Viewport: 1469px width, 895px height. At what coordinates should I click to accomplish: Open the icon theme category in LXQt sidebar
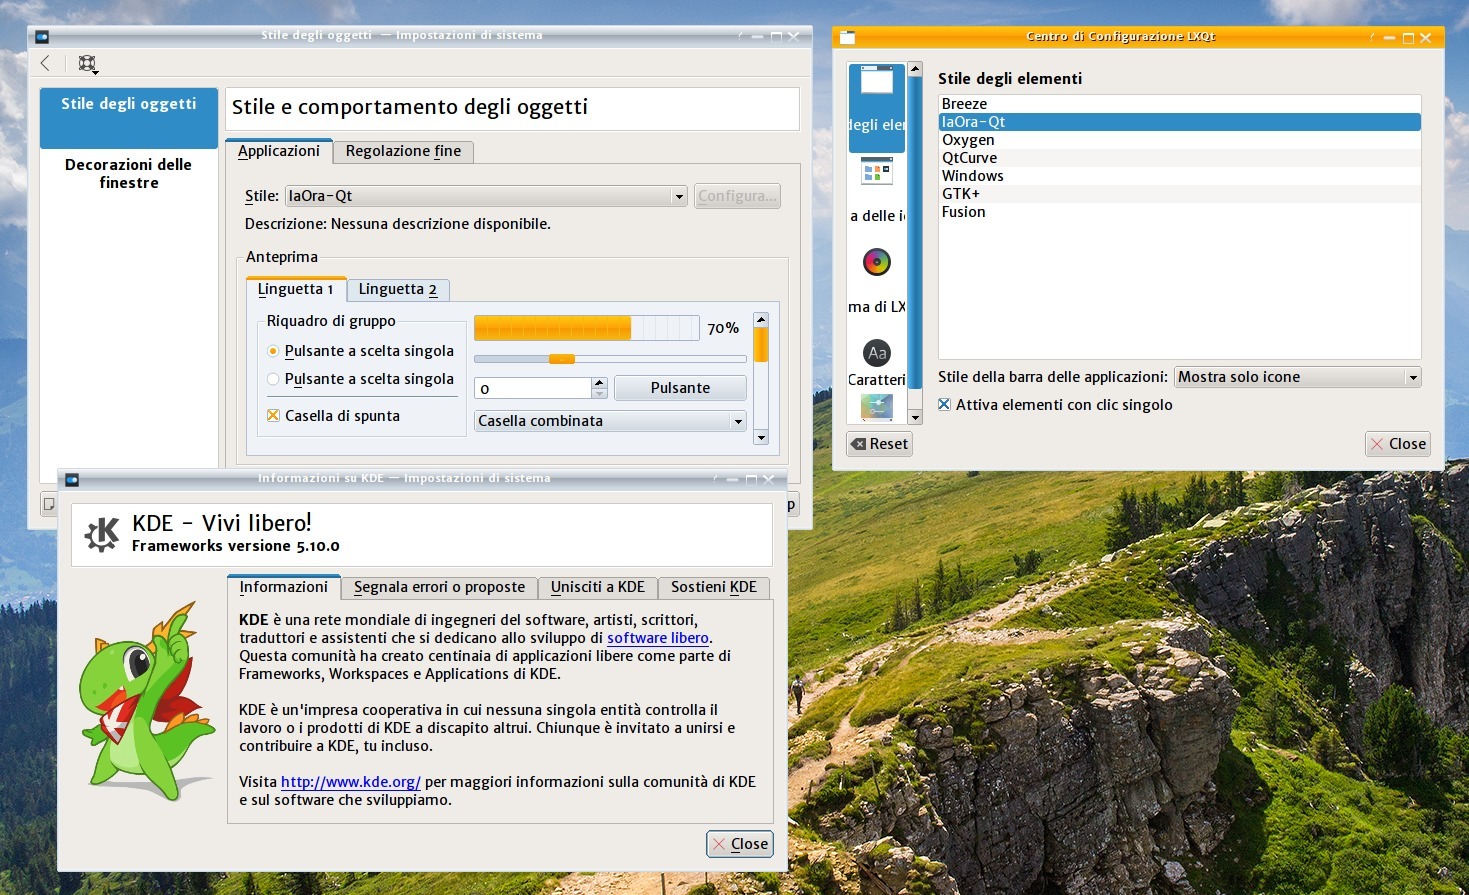(877, 171)
